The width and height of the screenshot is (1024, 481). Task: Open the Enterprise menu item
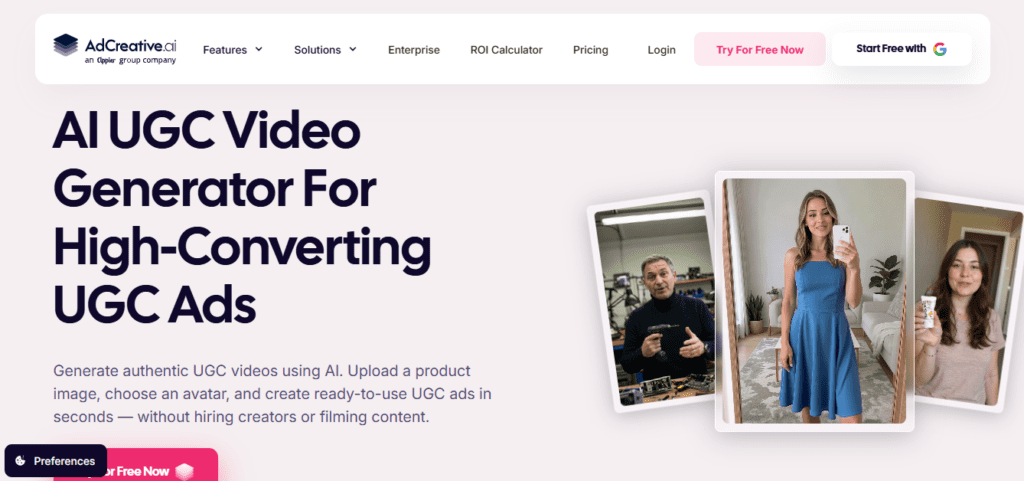click(x=414, y=50)
